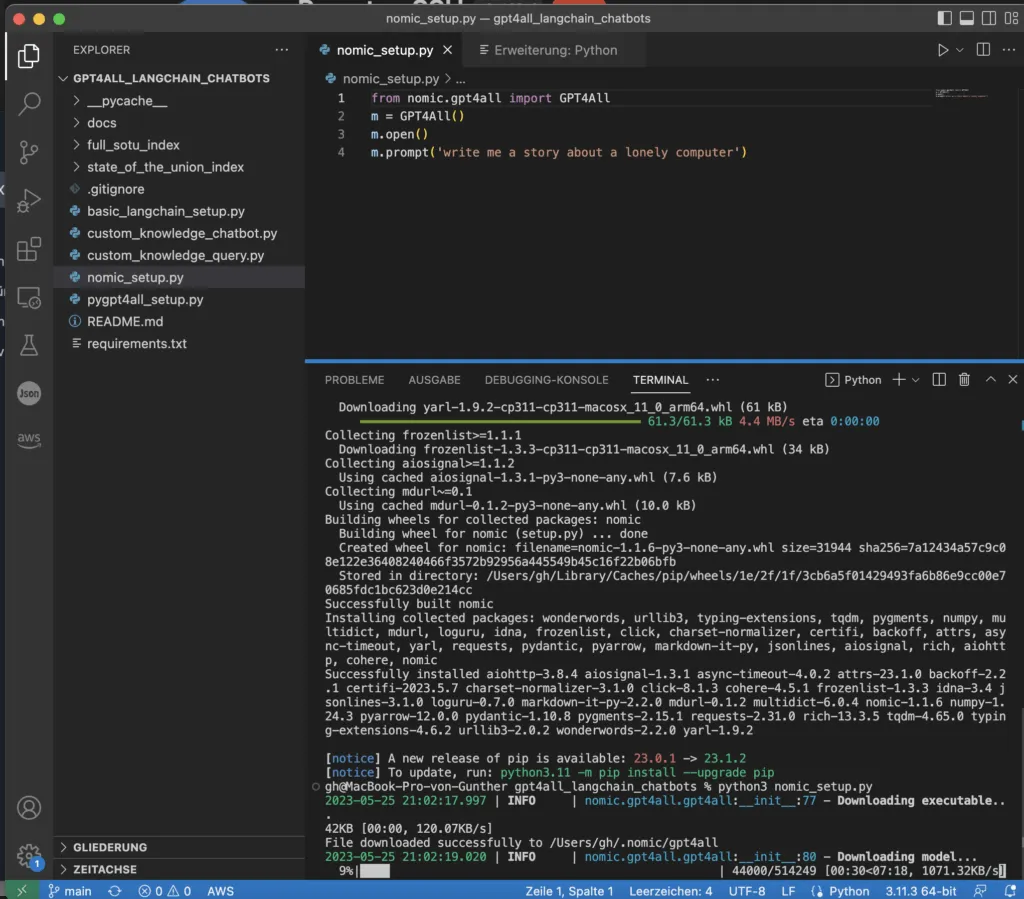Expand the ZEITACHSE section

pyautogui.click(x=178, y=870)
